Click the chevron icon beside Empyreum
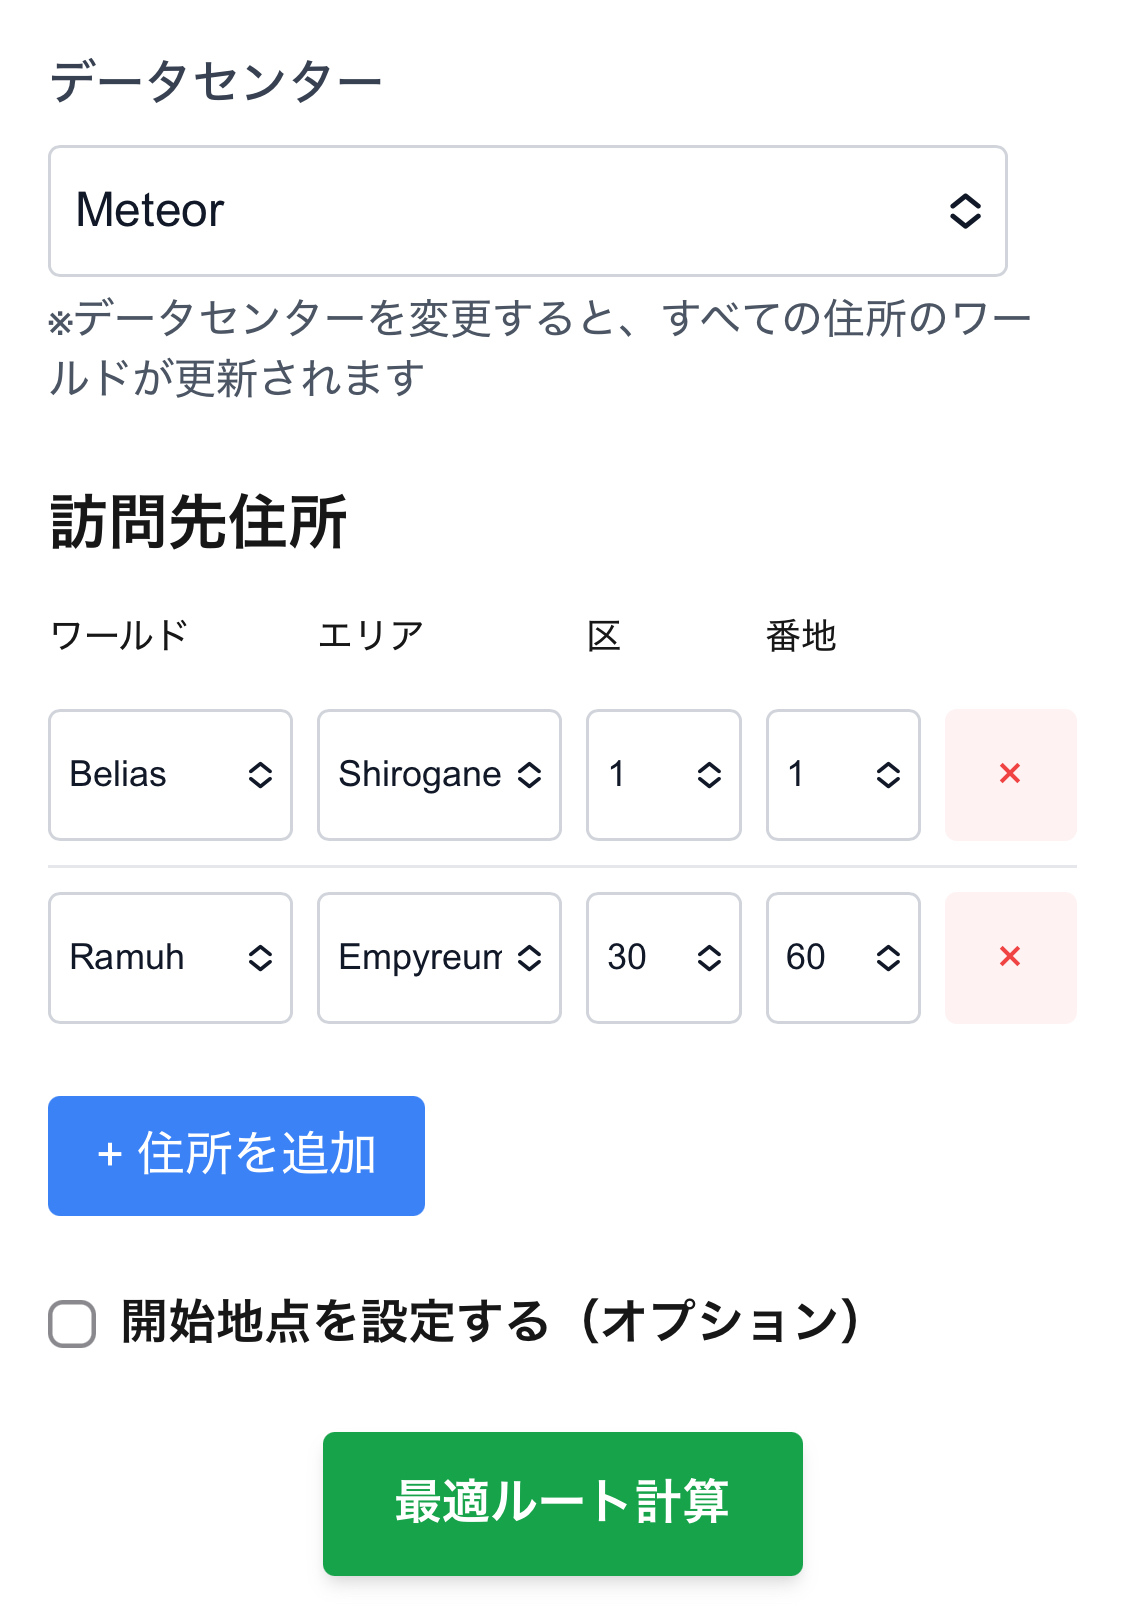 [x=530, y=958]
